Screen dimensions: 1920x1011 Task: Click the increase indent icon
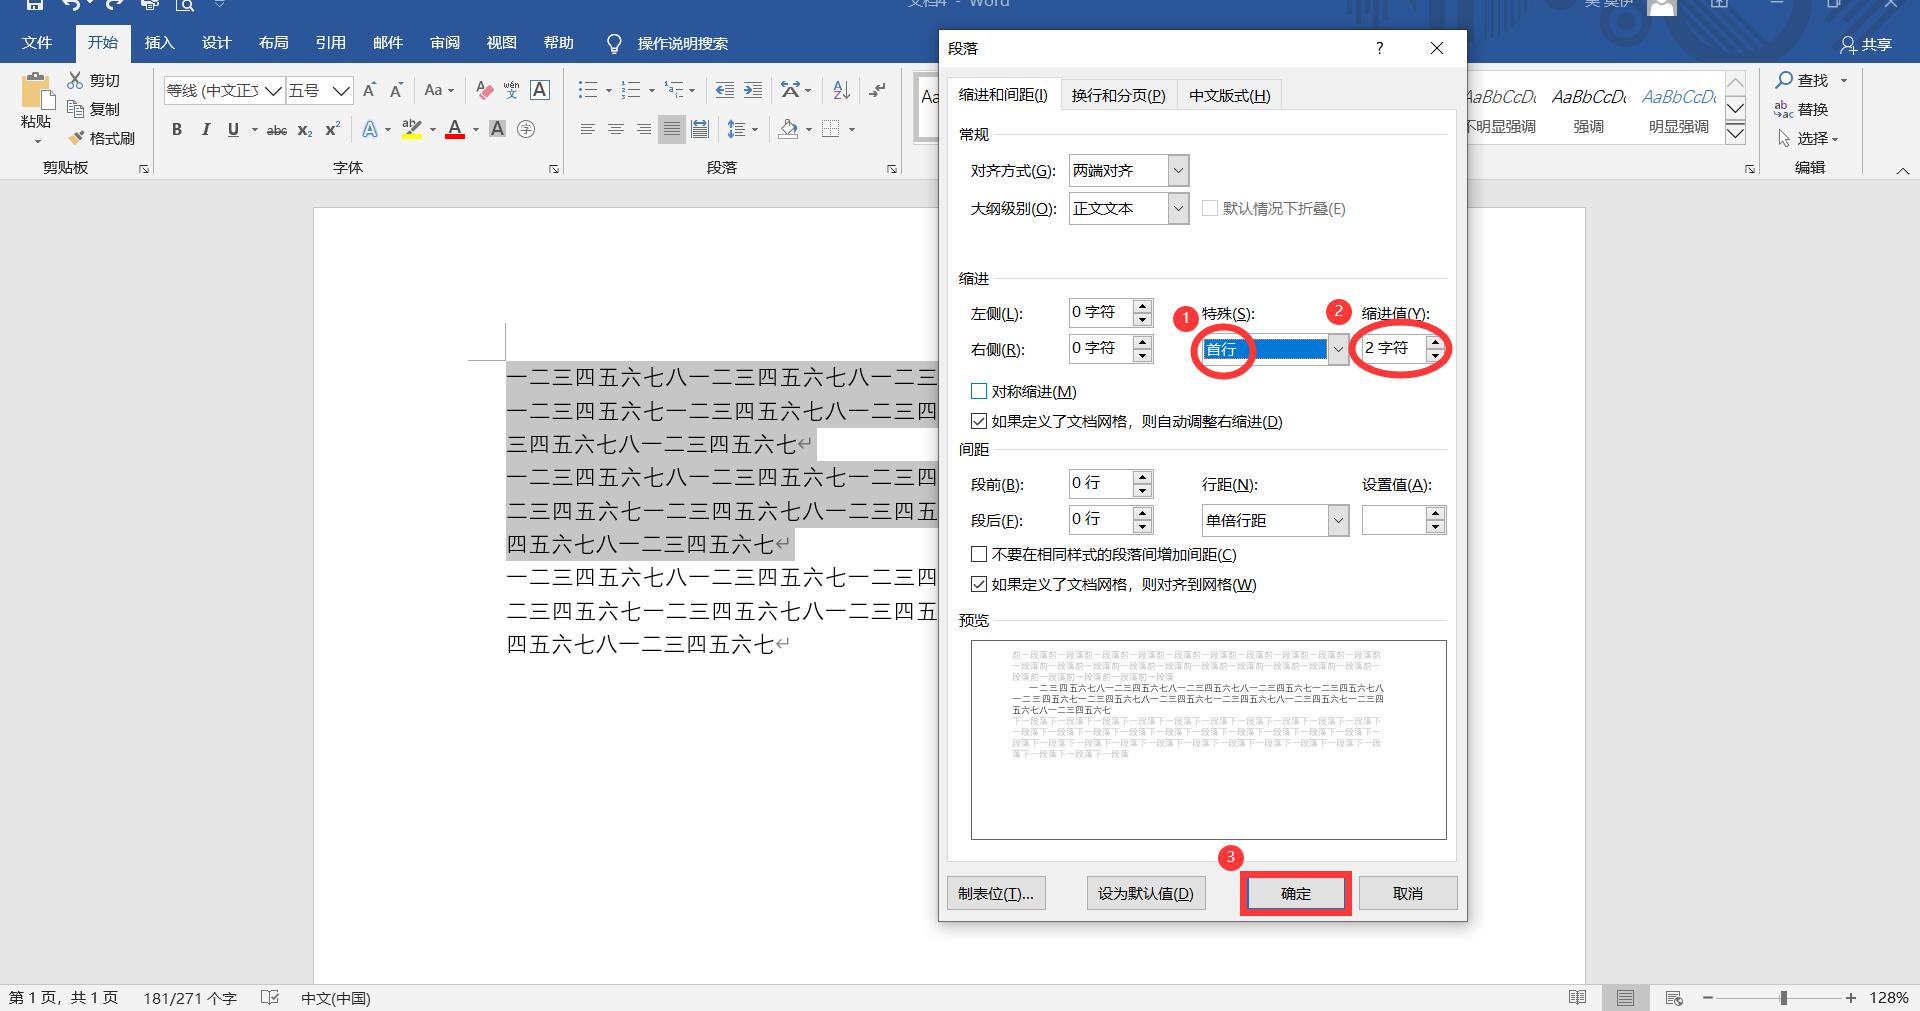pyautogui.click(x=753, y=90)
